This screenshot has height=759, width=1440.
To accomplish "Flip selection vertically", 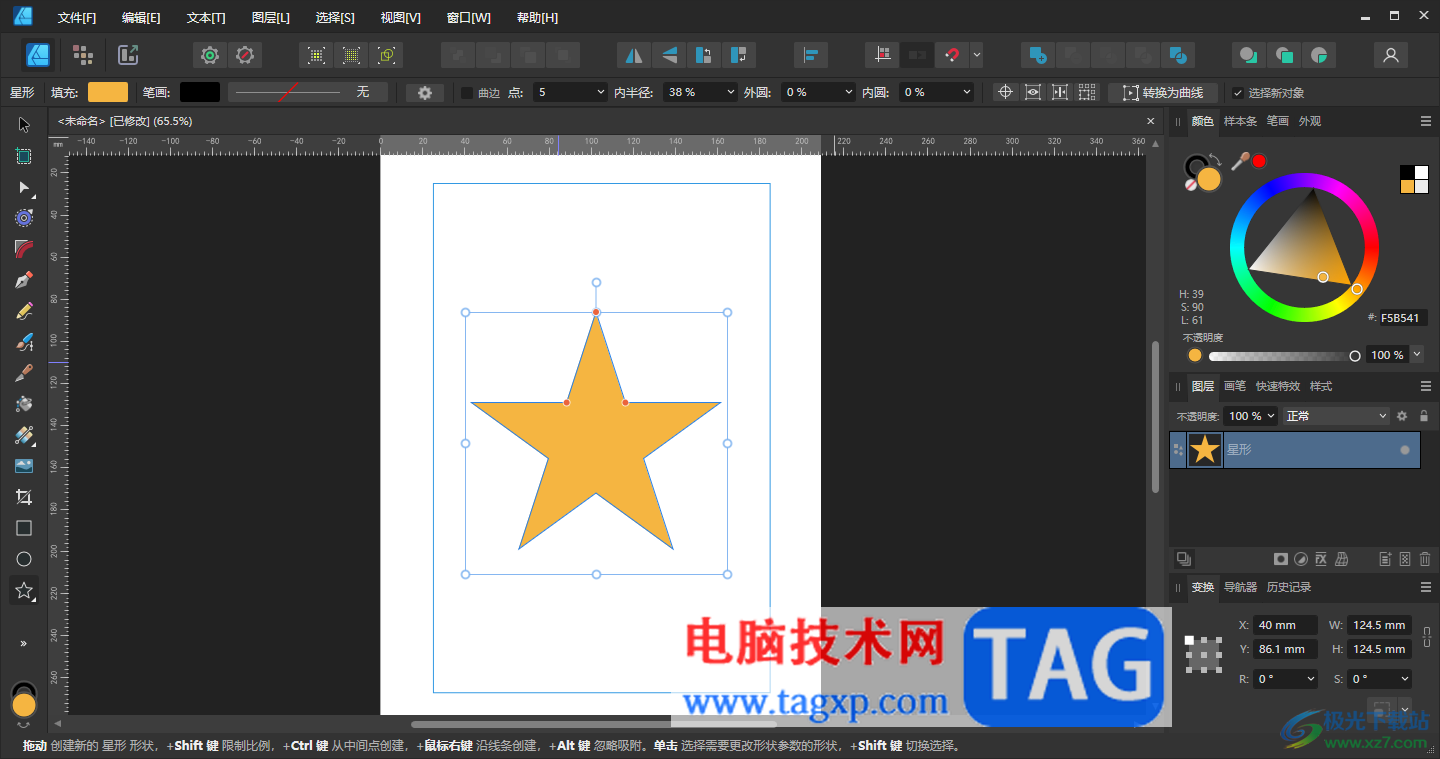I will tap(668, 55).
